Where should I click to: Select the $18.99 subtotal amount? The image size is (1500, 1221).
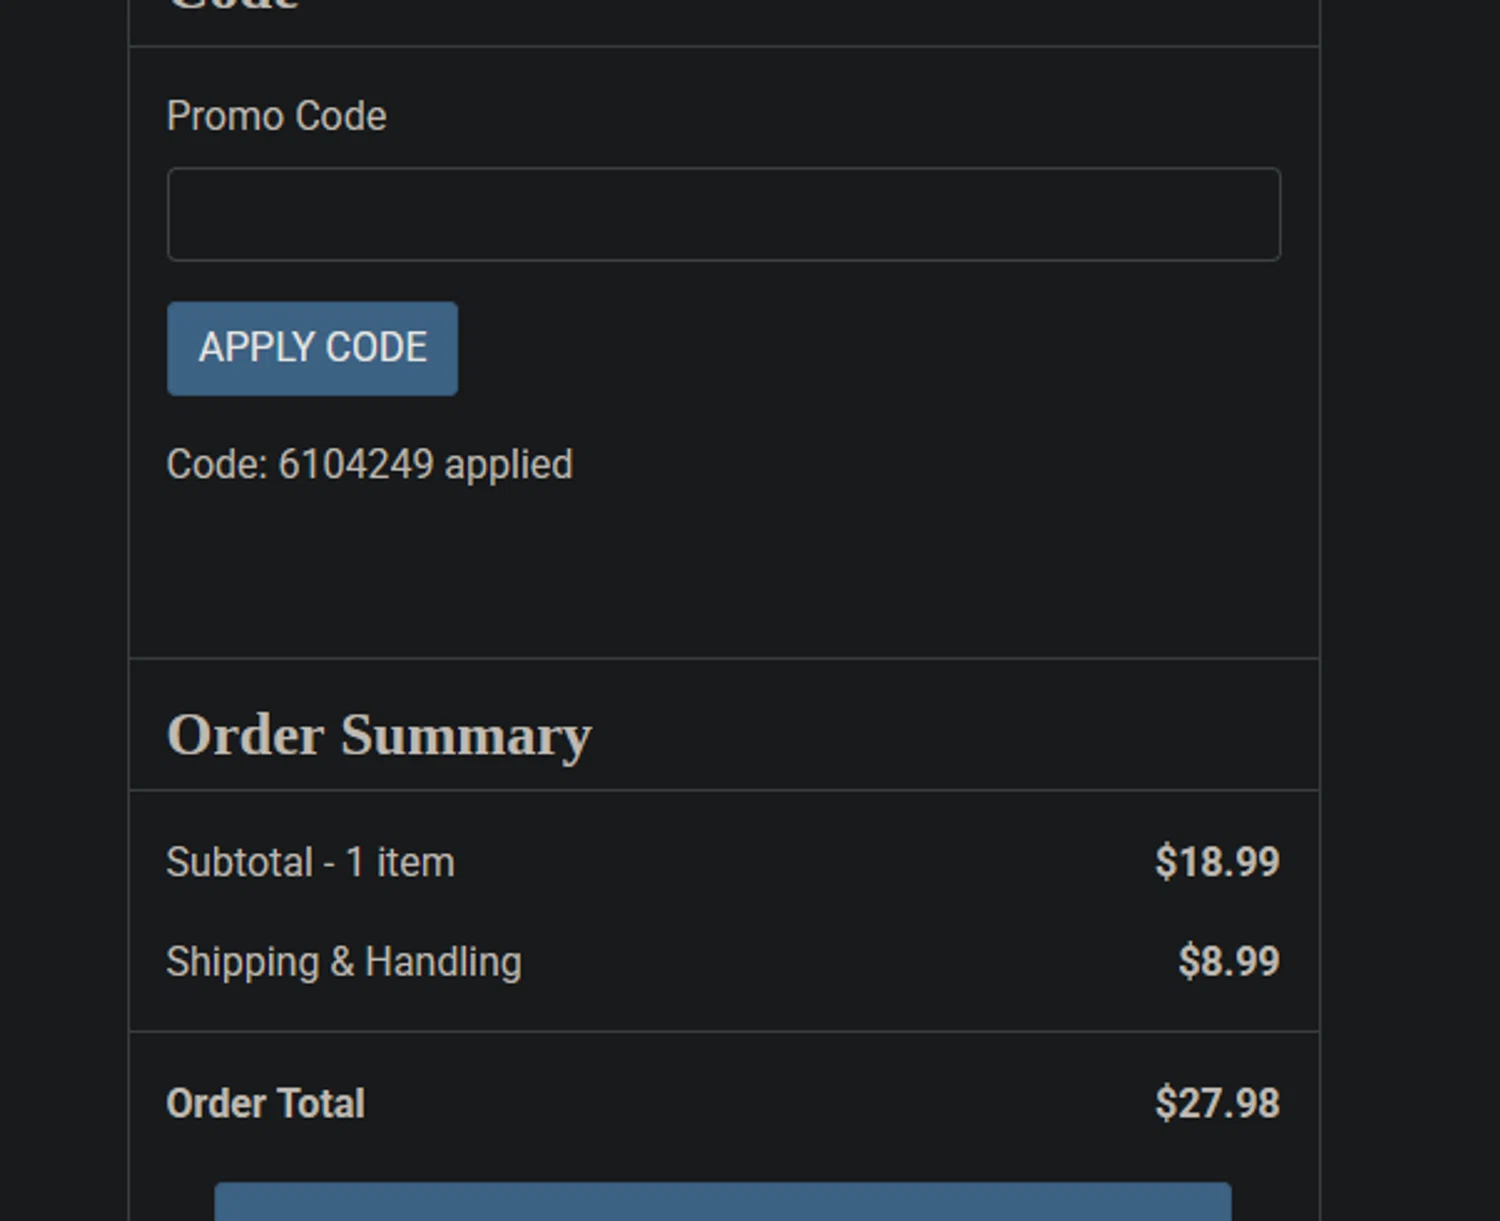[1216, 862]
